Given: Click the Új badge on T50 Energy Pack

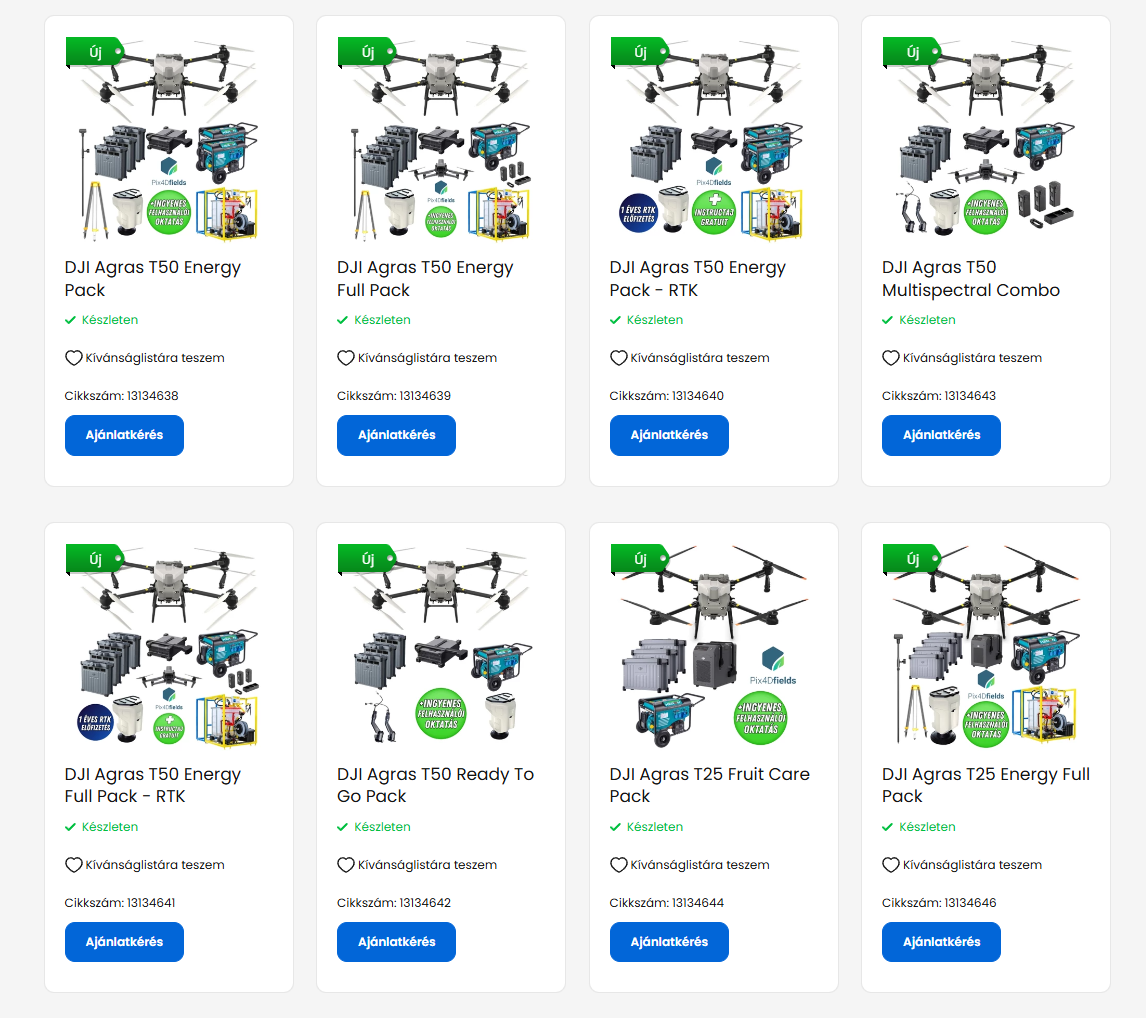Looking at the screenshot, I should [94, 52].
